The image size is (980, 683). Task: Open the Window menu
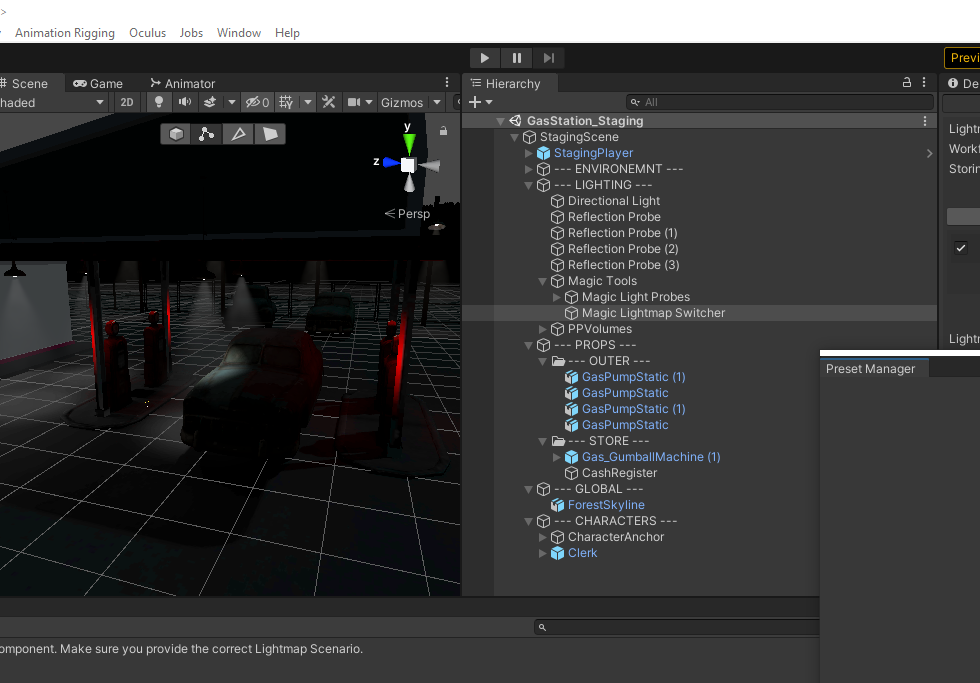[239, 32]
